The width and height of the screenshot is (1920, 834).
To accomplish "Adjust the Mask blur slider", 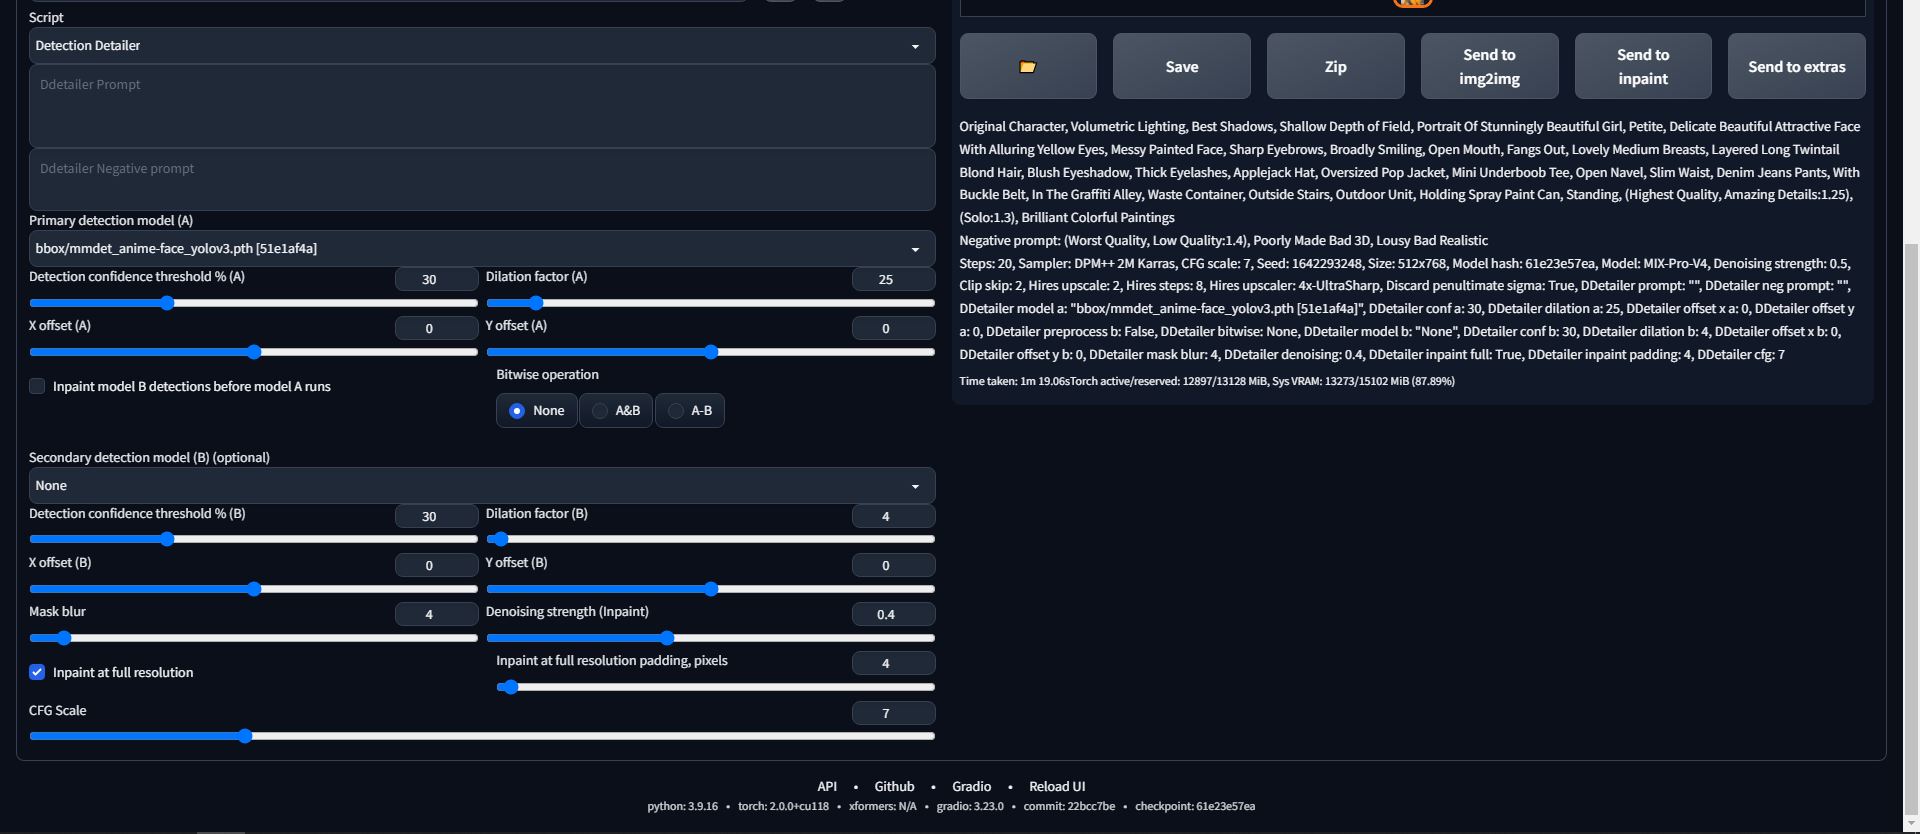I will [253, 638].
